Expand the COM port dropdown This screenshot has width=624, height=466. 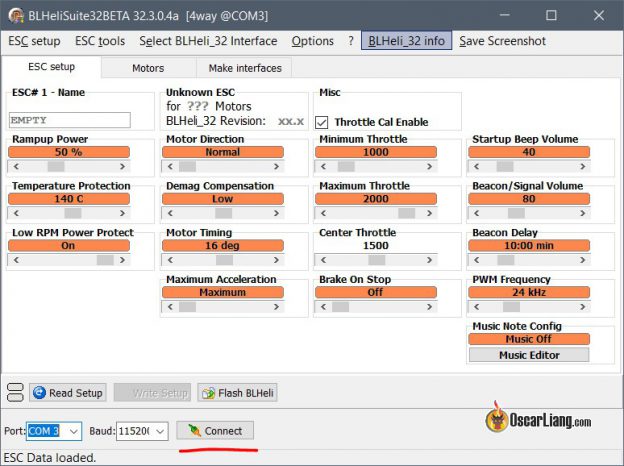(74, 431)
